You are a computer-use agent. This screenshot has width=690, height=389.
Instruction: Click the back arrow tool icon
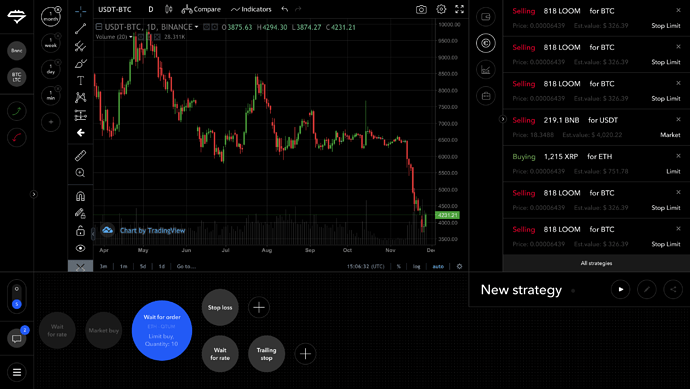pos(81,132)
